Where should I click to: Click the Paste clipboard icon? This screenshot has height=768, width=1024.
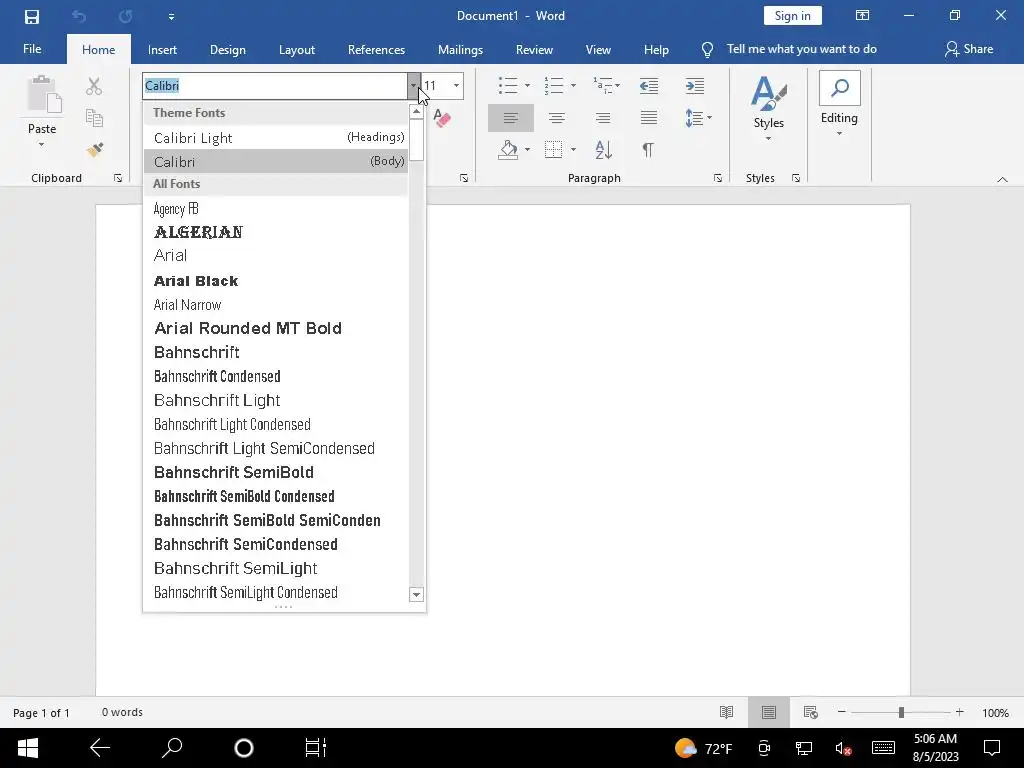(44, 95)
